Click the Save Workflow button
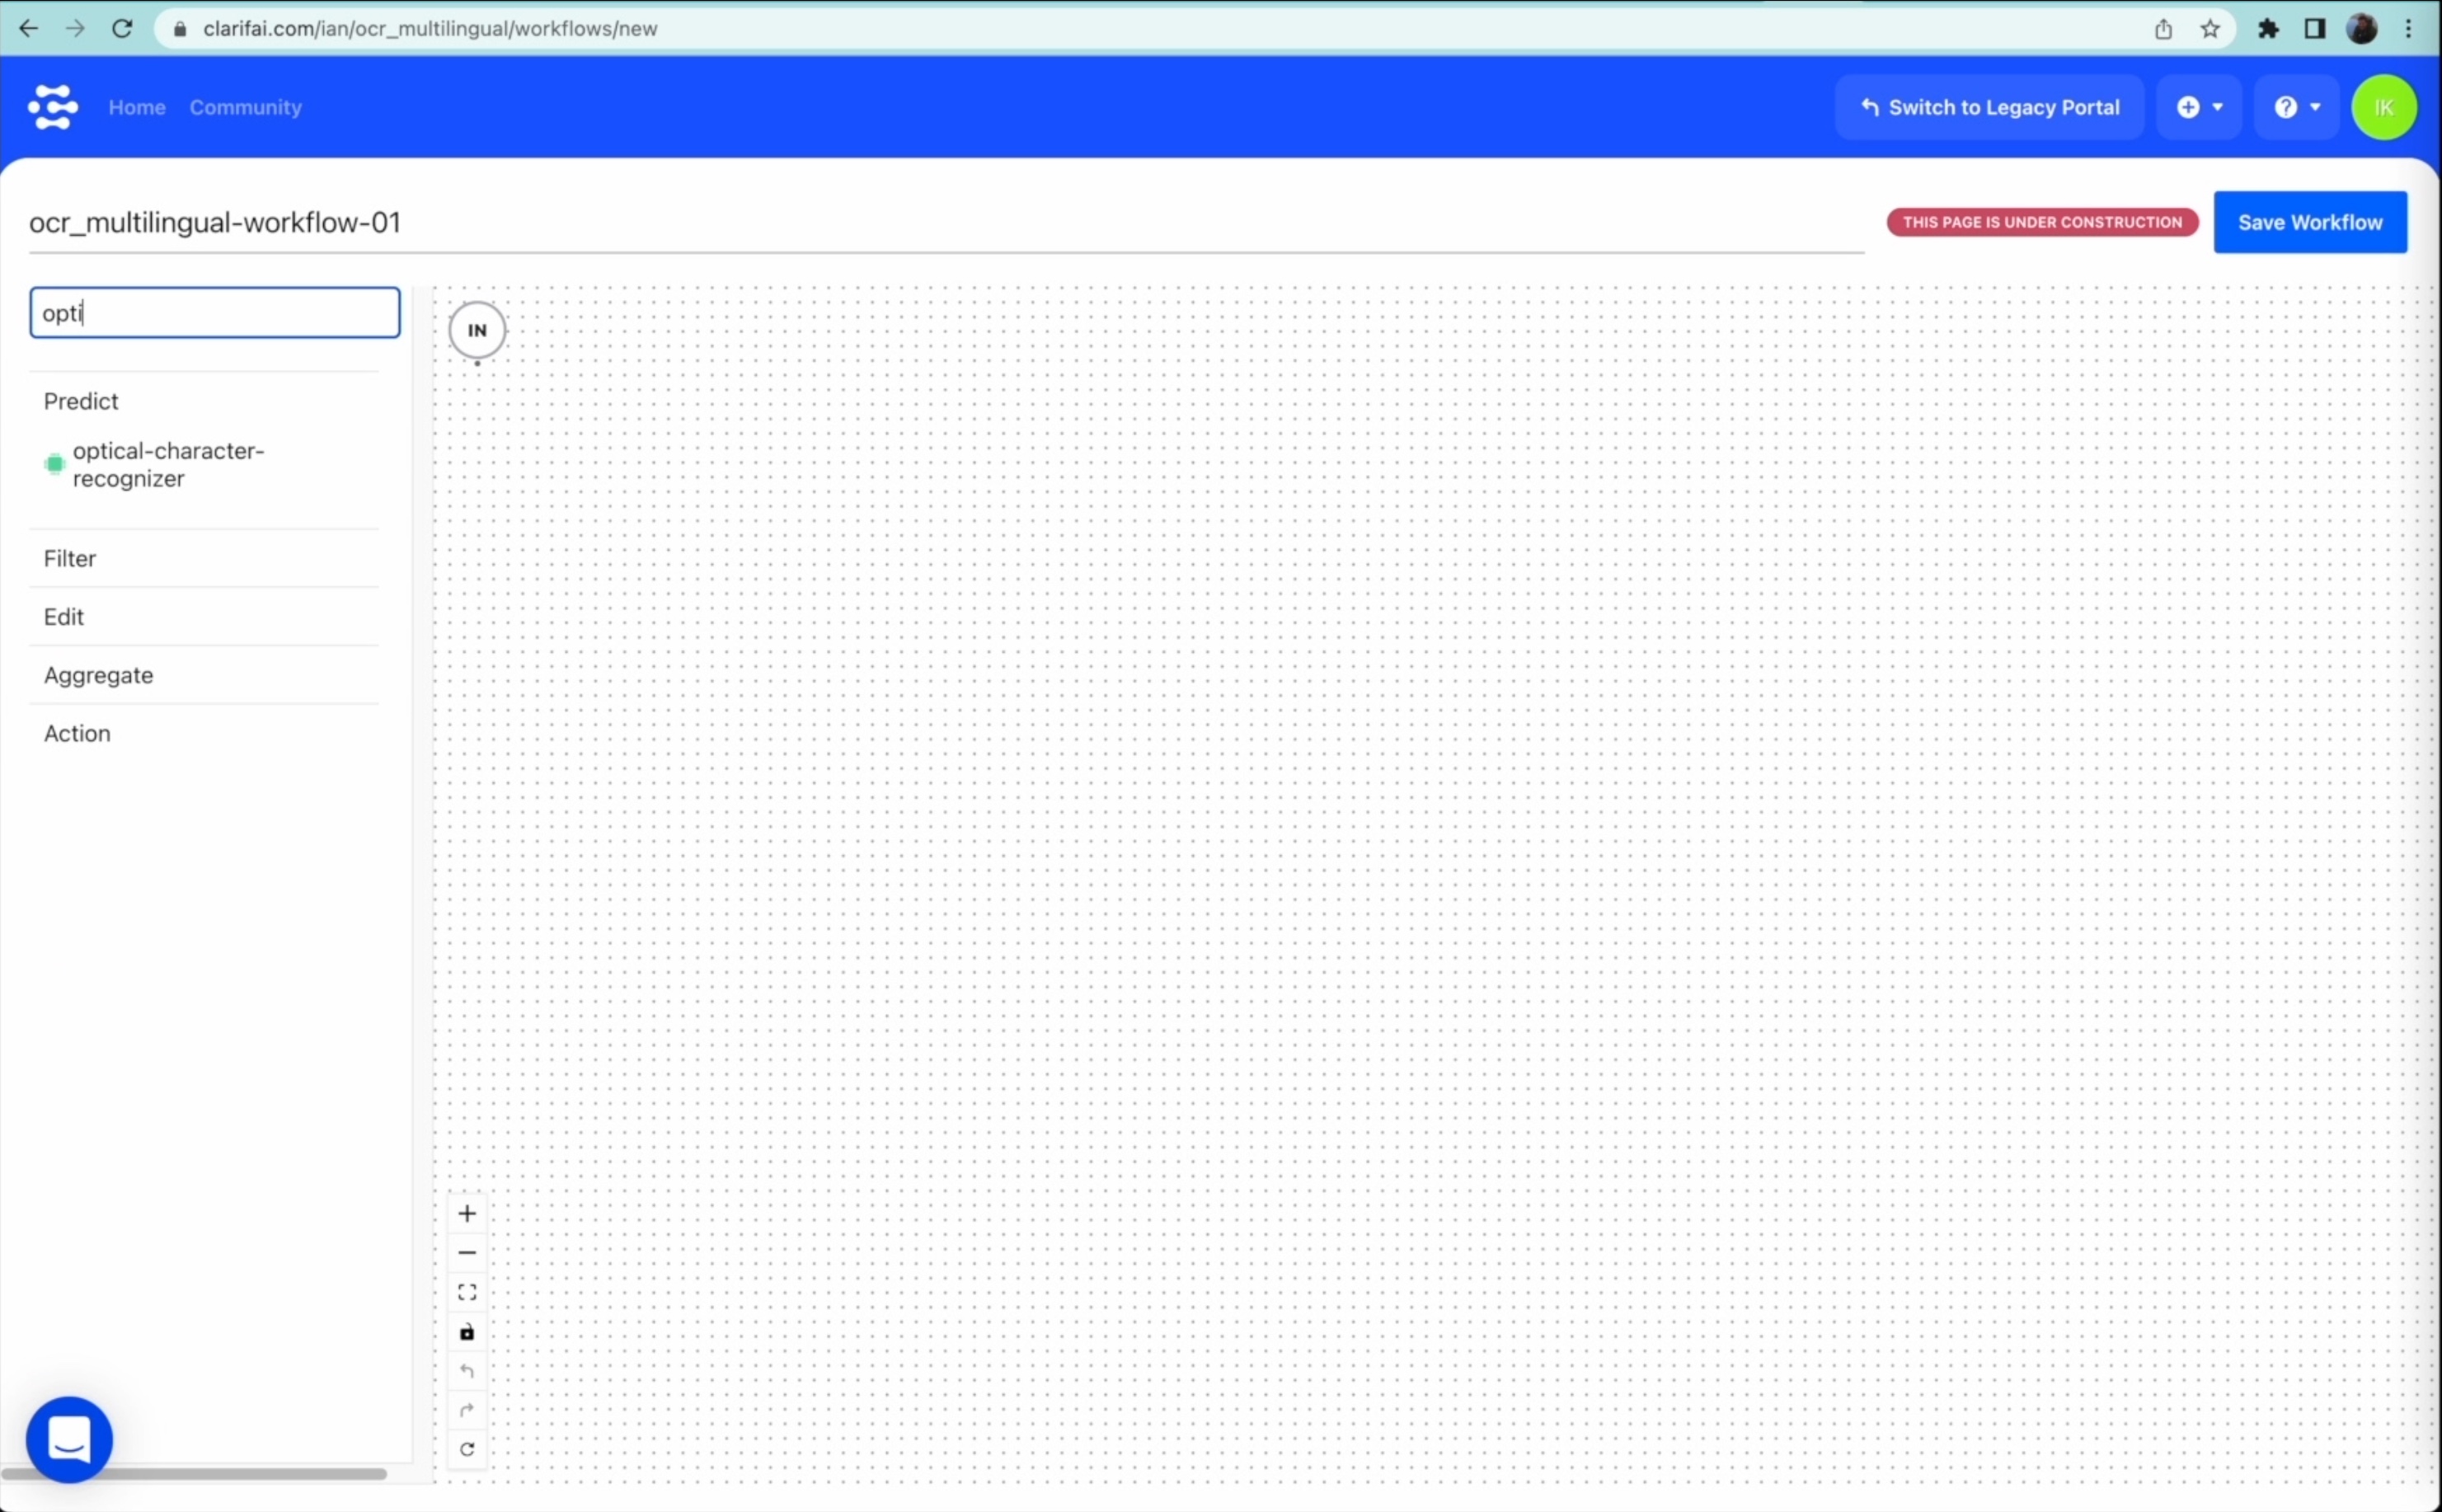 pyautogui.click(x=2309, y=222)
